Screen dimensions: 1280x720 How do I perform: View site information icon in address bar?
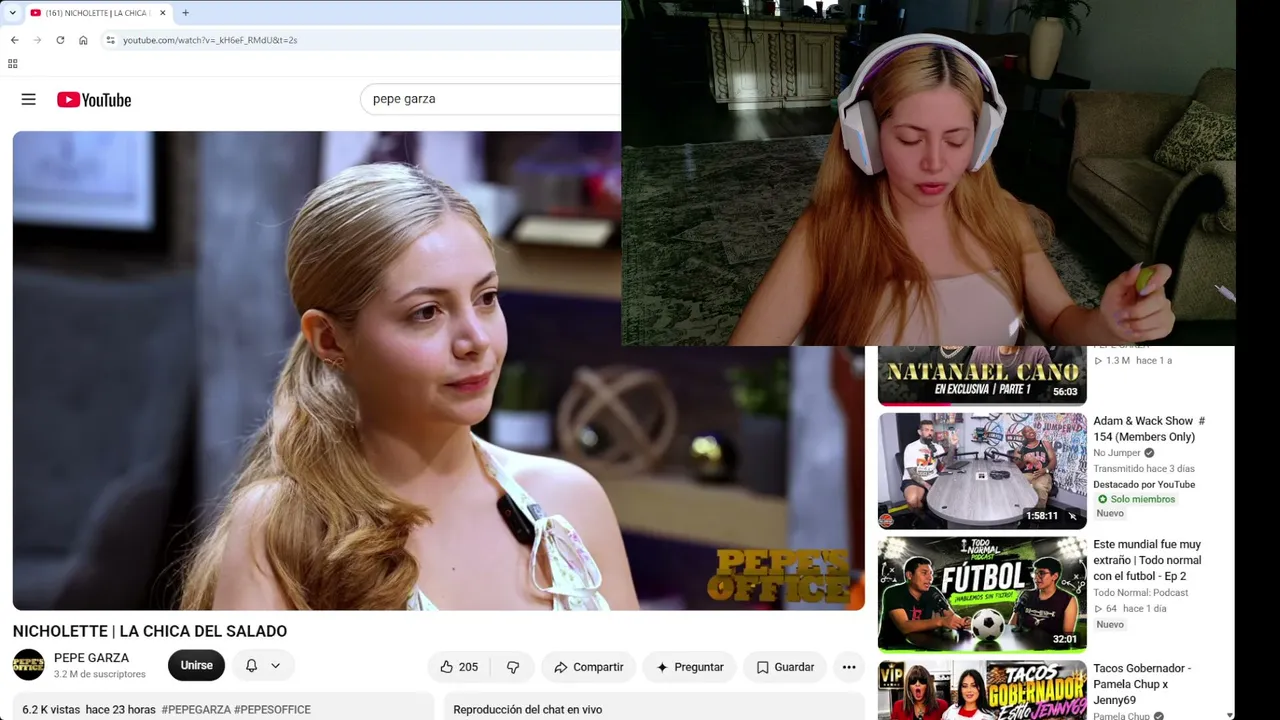click(x=111, y=40)
